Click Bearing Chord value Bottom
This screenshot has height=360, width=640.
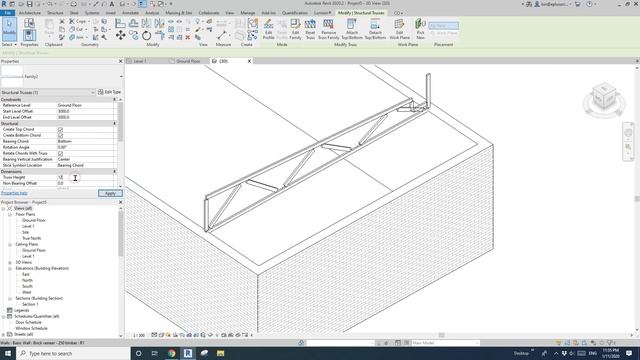(85, 141)
